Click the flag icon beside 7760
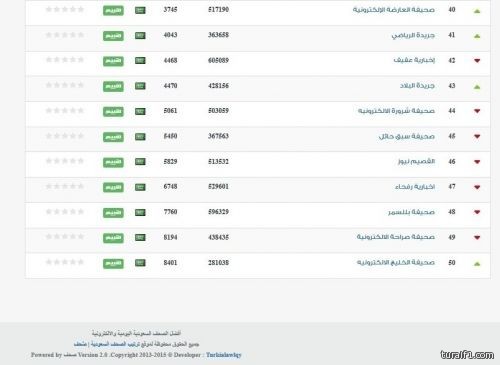This screenshot has height=365, width=500. click(140, 212)
